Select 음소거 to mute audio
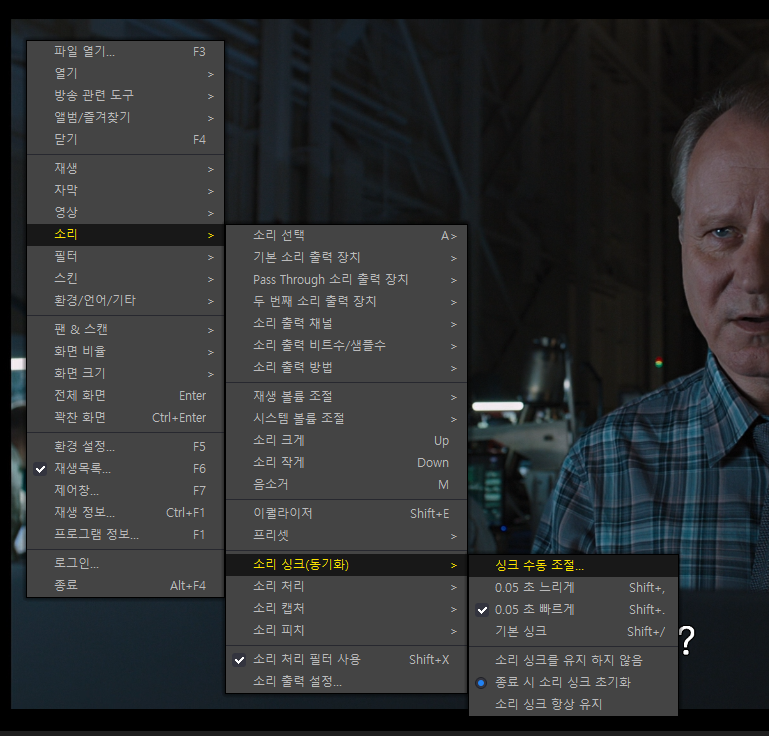Viewport: 769px width, 736px height. click(346, 484)
